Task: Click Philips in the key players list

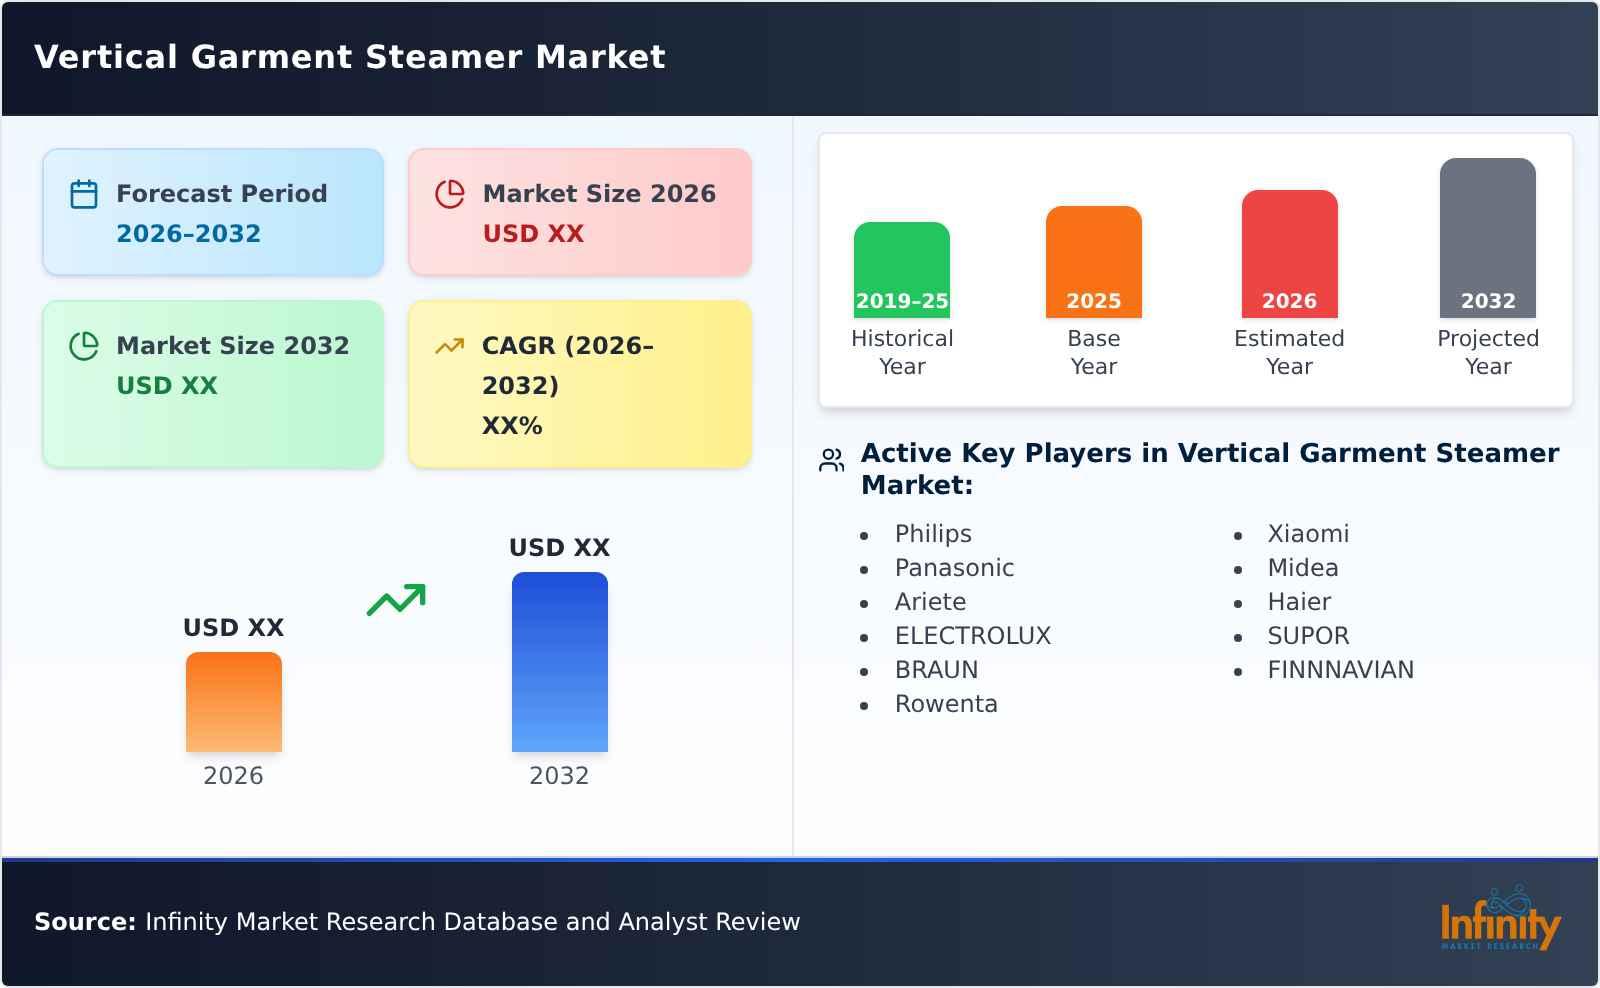Action: (x=933, y=534)
